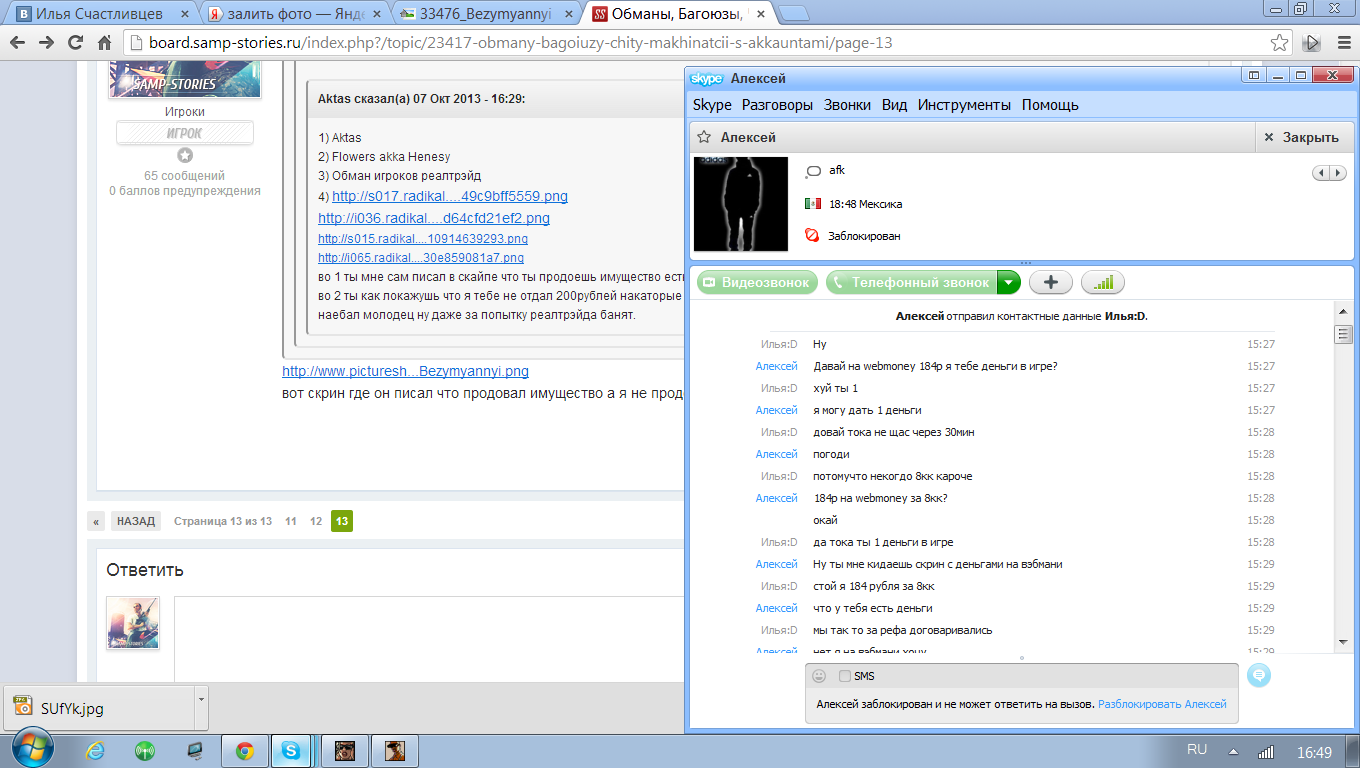Open the i036.radikal png link
Screen dimensions: 1360x768
coord(434,218)
